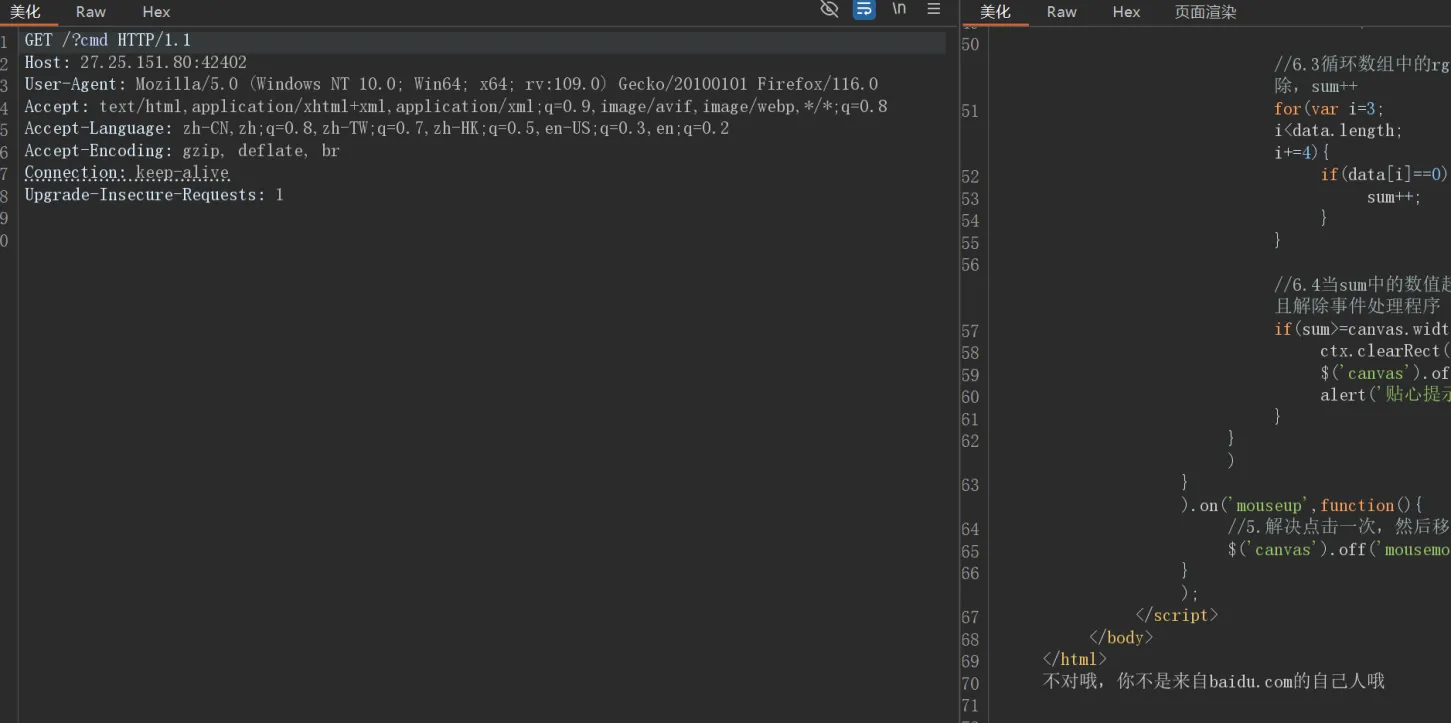
Task: Click the sum++; code line
Action: (x=1394, y=197)
